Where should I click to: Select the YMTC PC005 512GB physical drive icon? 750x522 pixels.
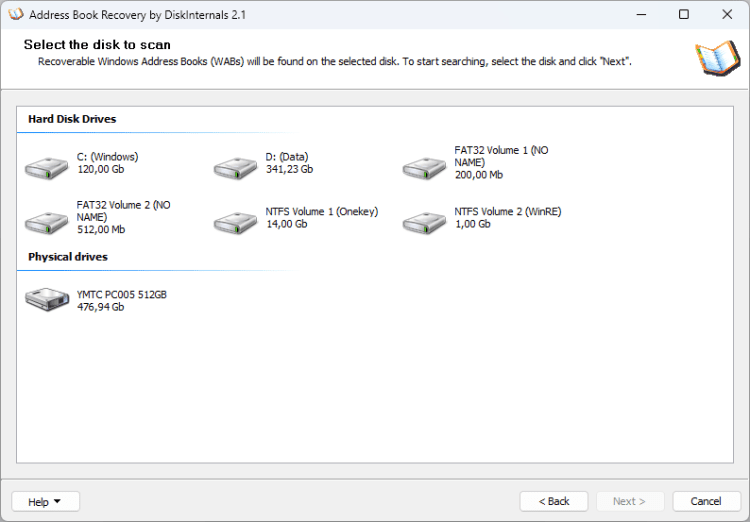click(47, 300)
